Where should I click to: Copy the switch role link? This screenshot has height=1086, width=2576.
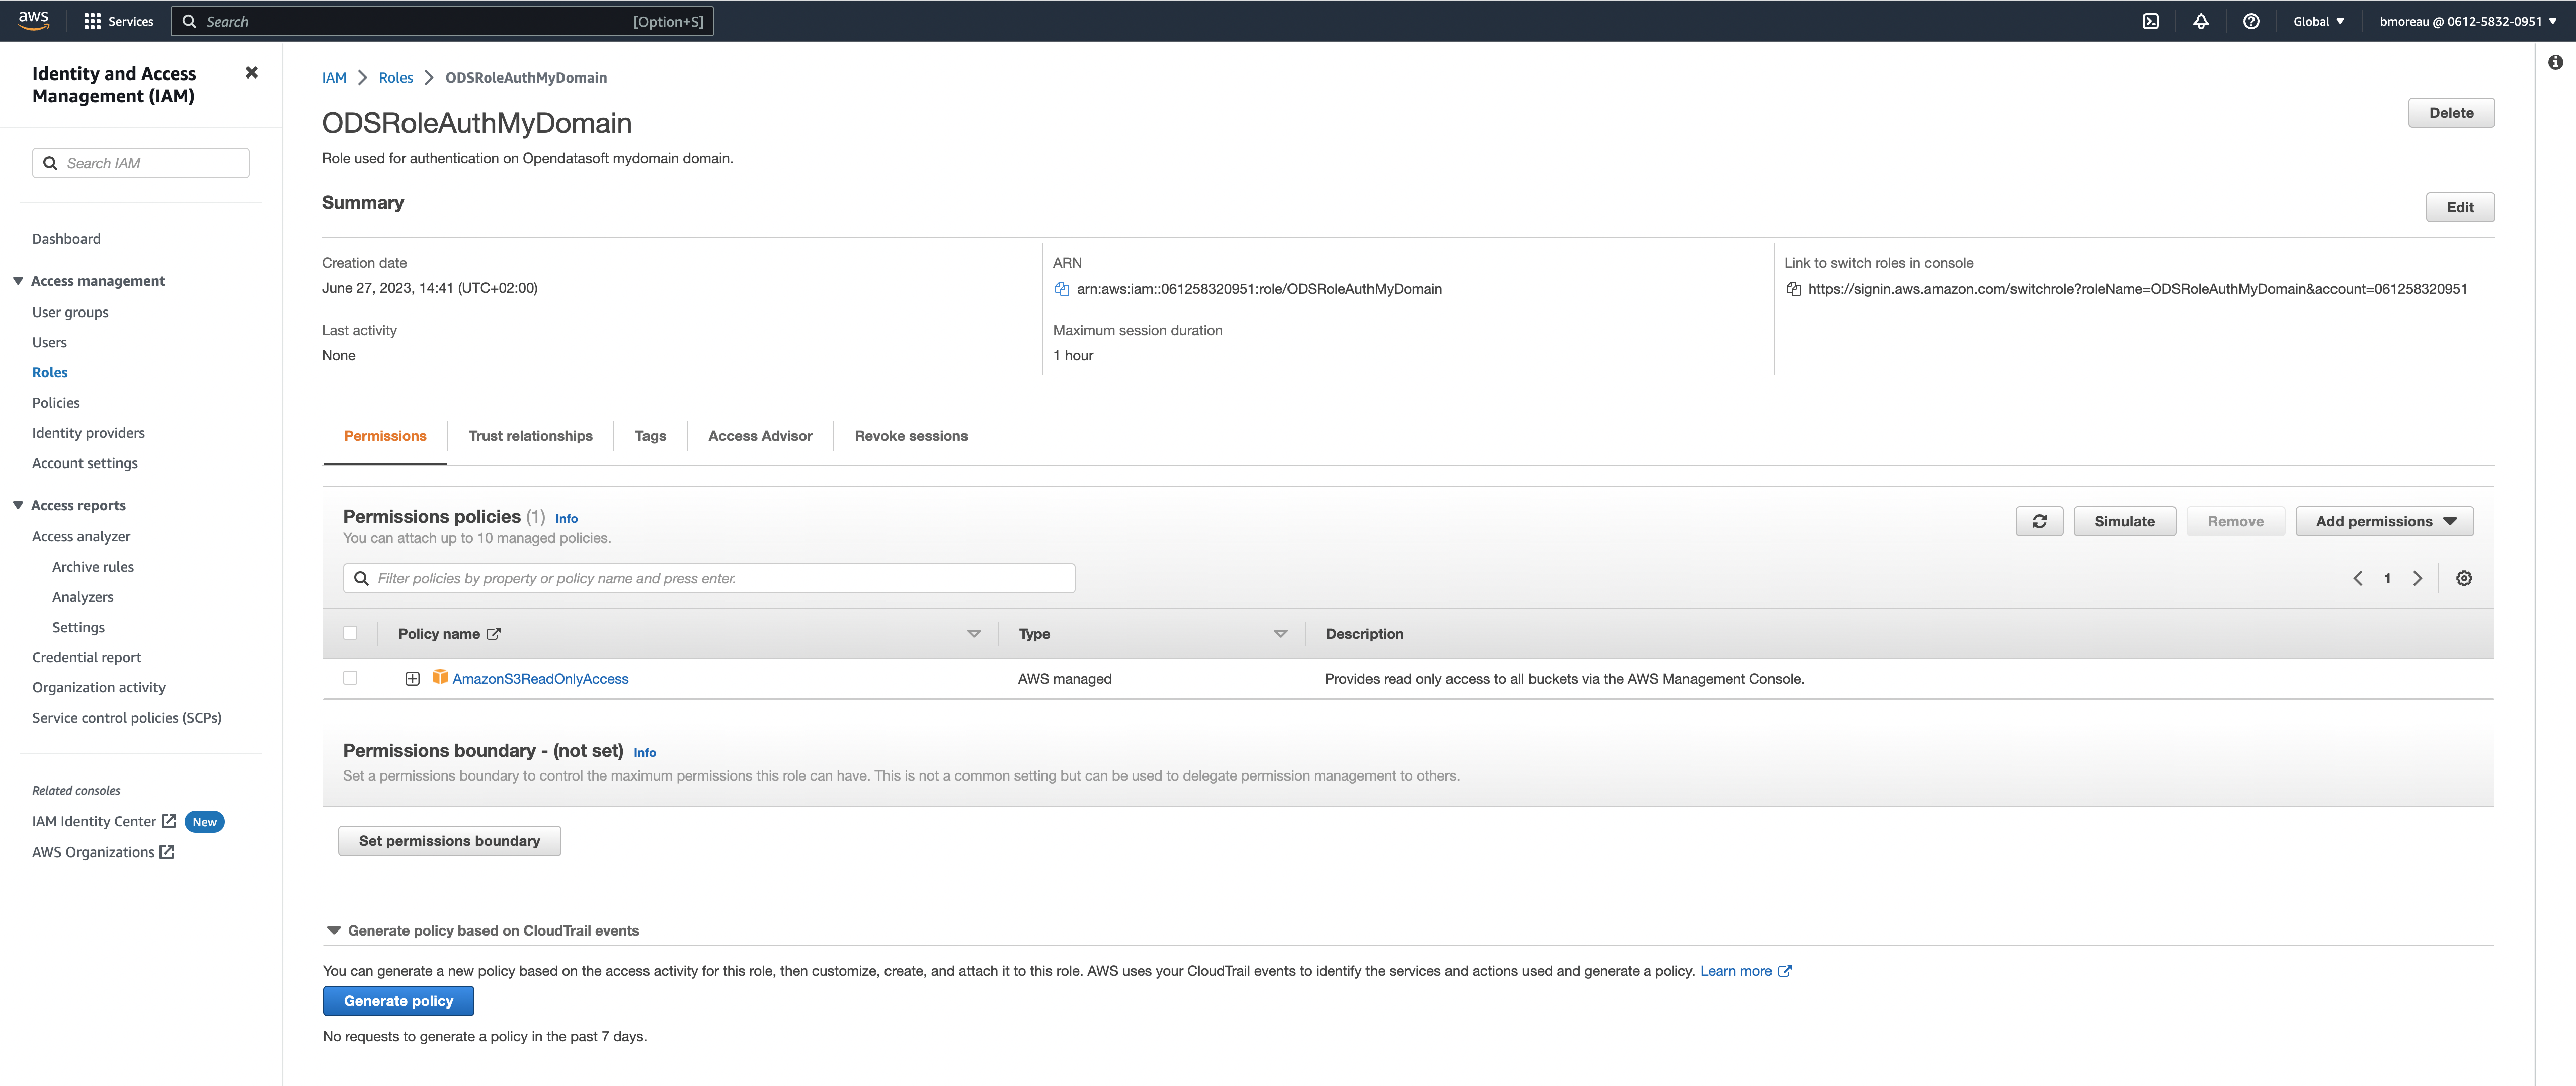(1793, 289)
